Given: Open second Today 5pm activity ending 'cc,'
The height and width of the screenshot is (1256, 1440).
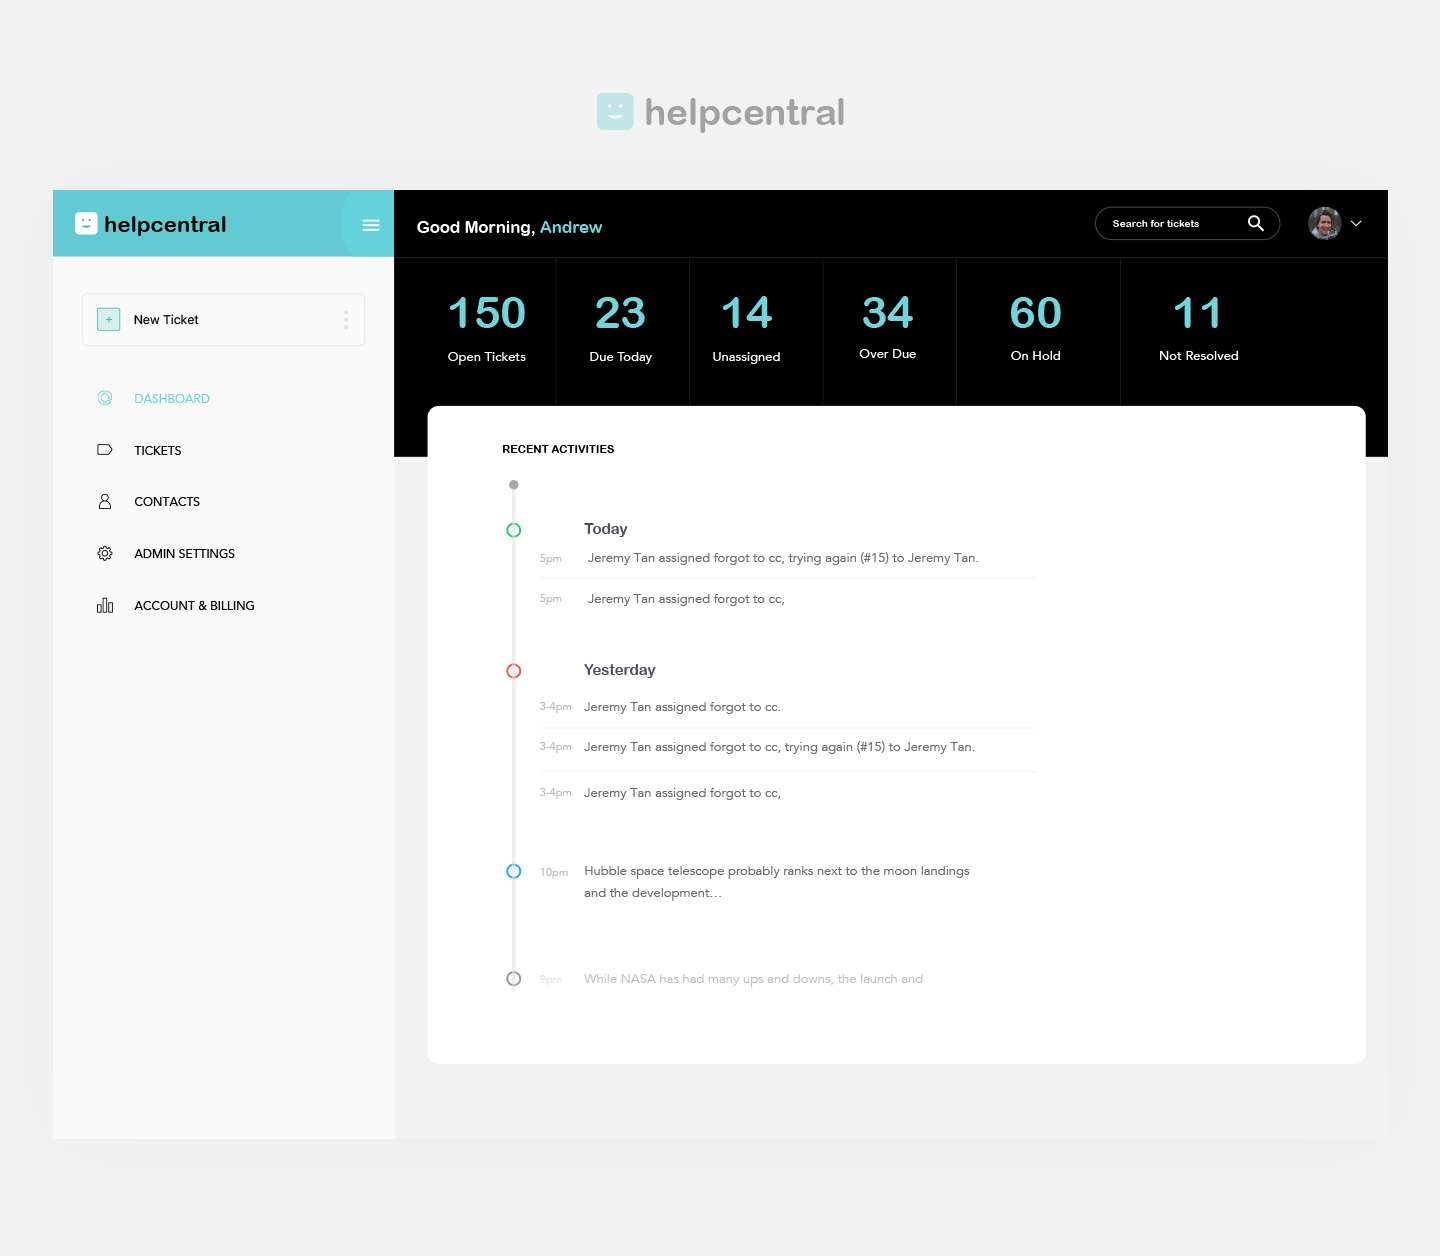Looking at the screenshot, I should coord(686,599).
